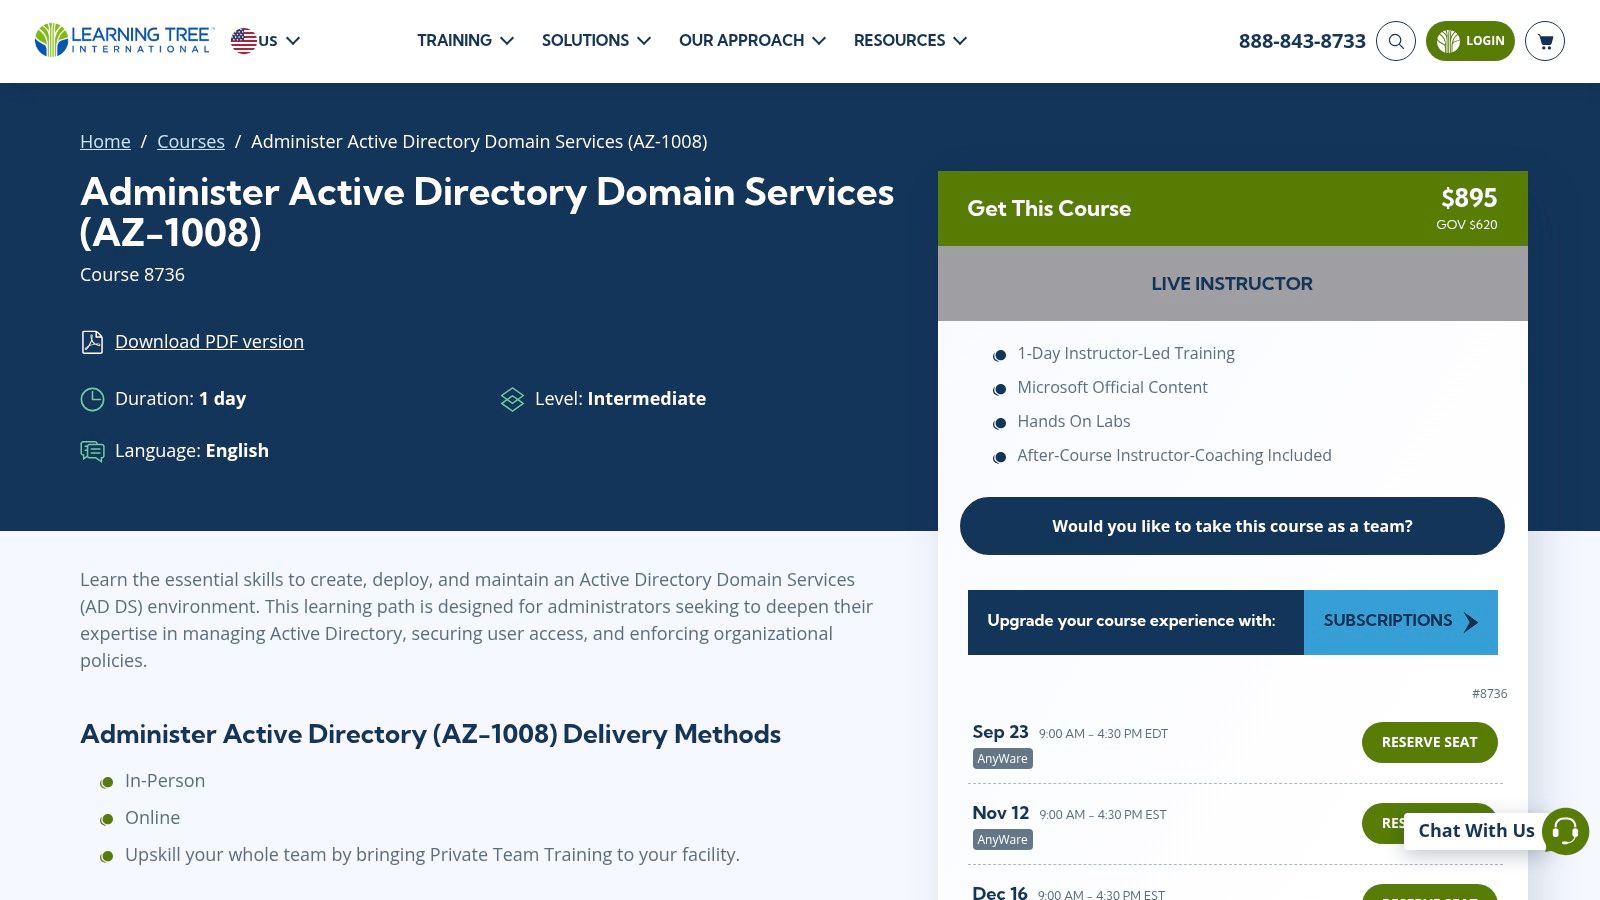The image size is (1600, 900).
Task: Click the Solutions menu chevron
Action: click(644, 41)
